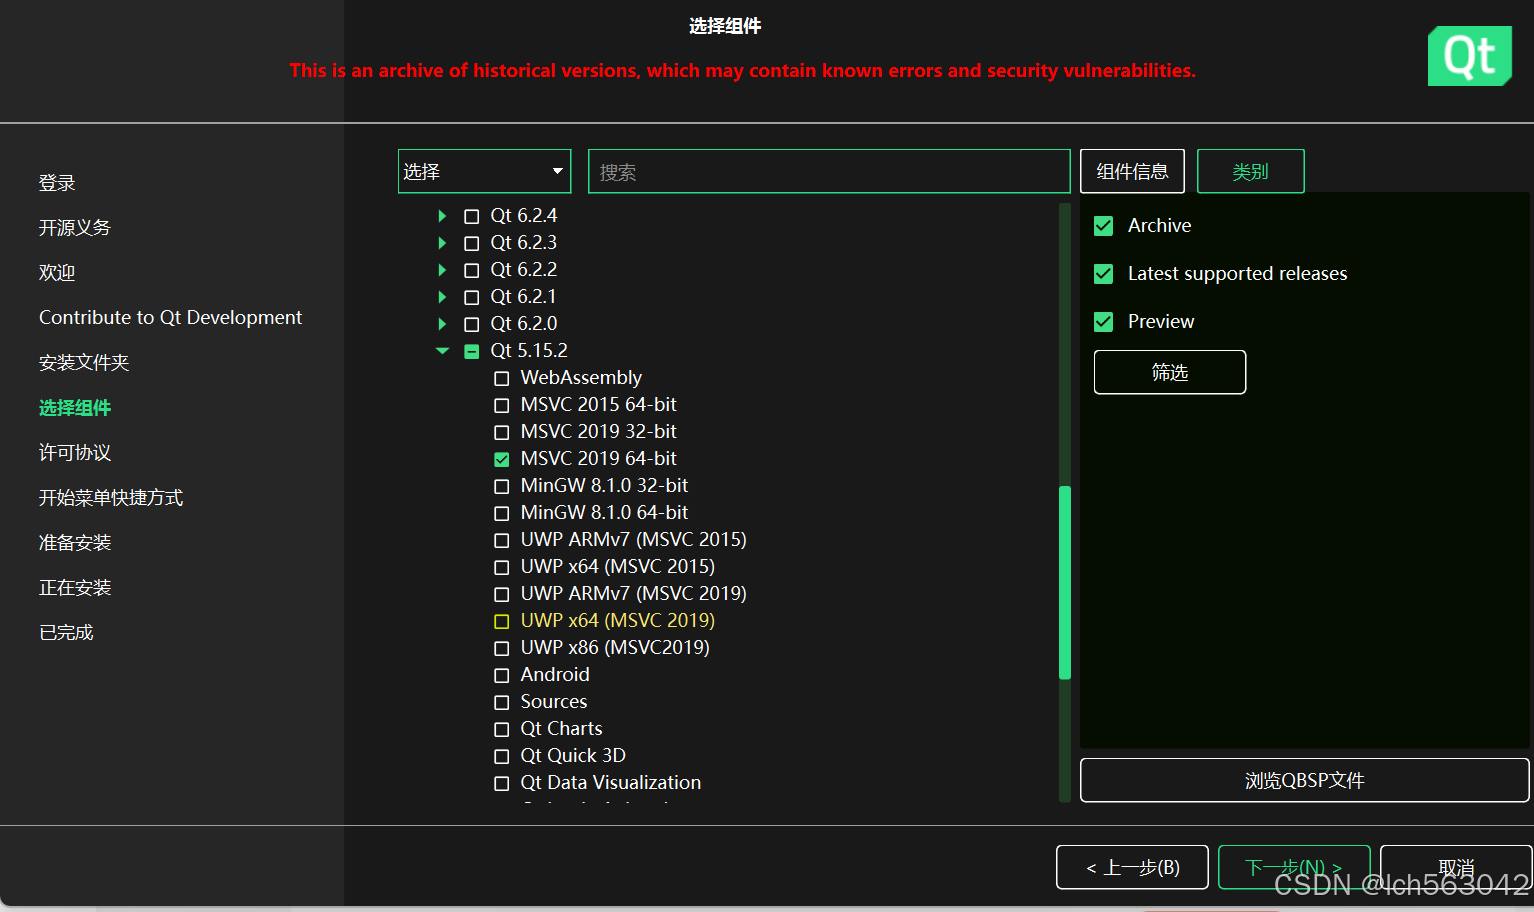
Task: Tick the Qt 6.2.0 checkbox
Action: (x=472, y=324)
